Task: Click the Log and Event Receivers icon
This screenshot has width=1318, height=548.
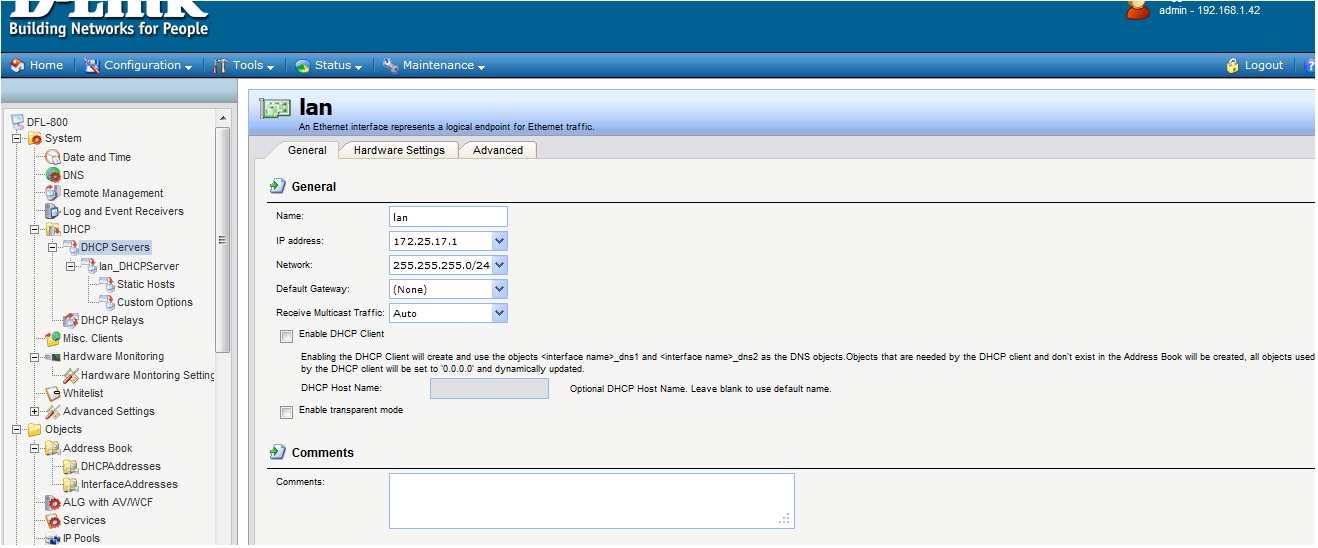Action: click(54, 211)
